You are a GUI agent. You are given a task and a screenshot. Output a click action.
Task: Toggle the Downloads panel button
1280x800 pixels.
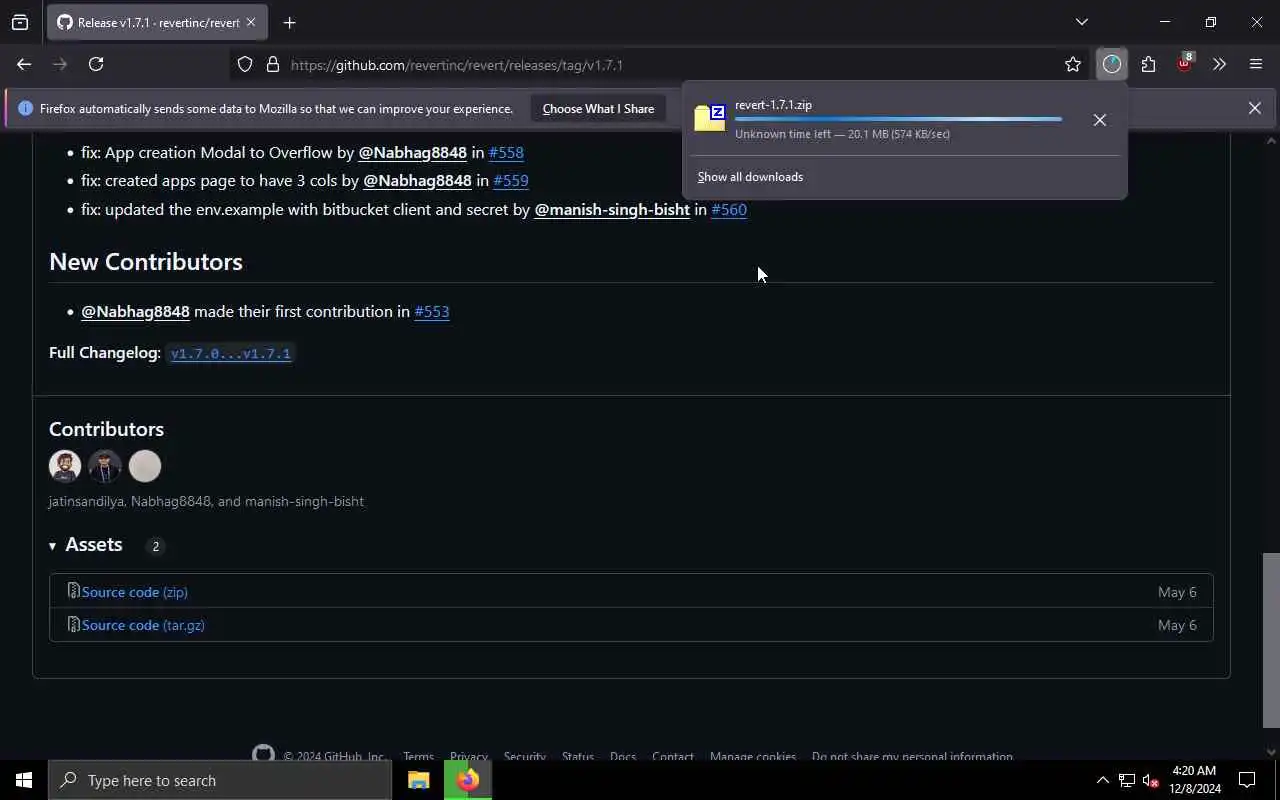1112,65
